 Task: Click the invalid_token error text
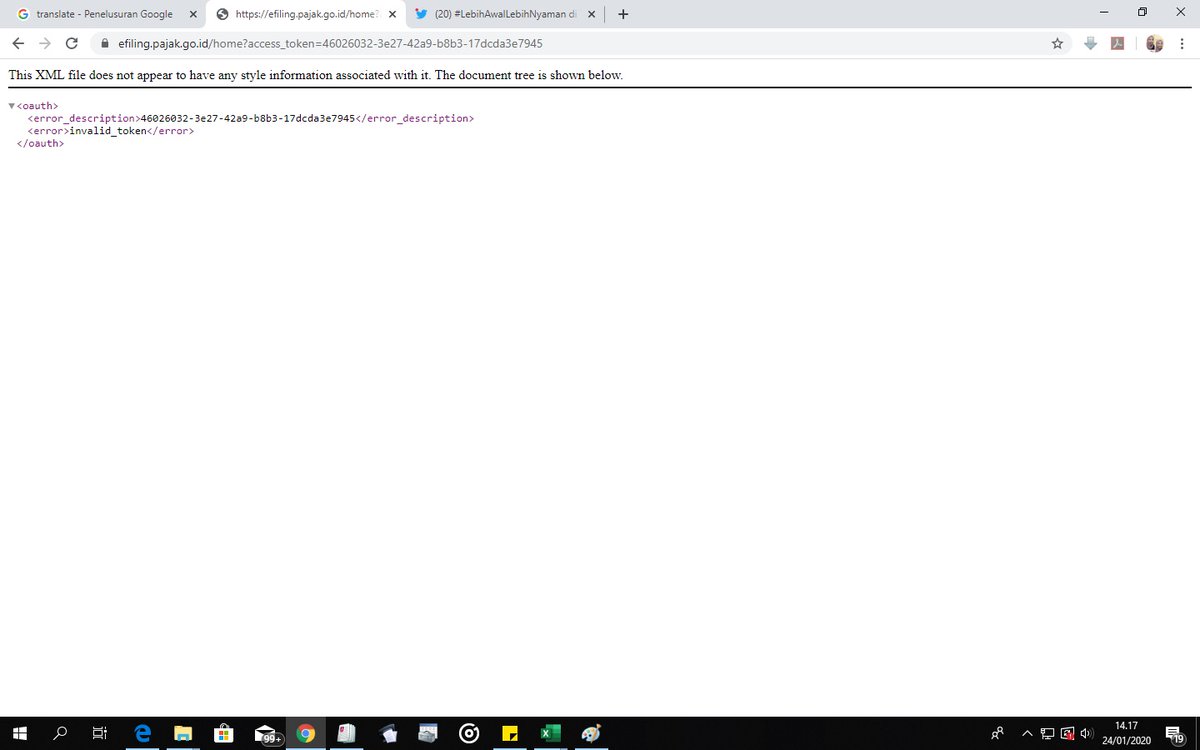coord(107,131)
